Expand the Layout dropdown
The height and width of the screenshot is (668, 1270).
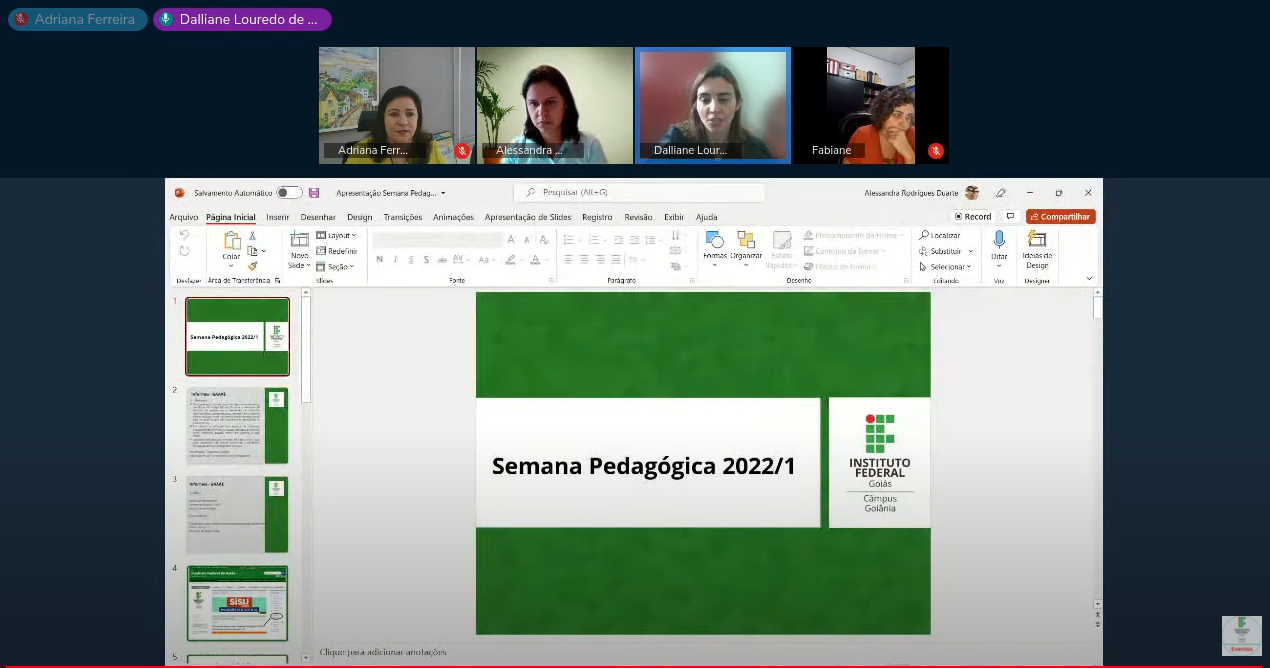[x=337, y=236]
